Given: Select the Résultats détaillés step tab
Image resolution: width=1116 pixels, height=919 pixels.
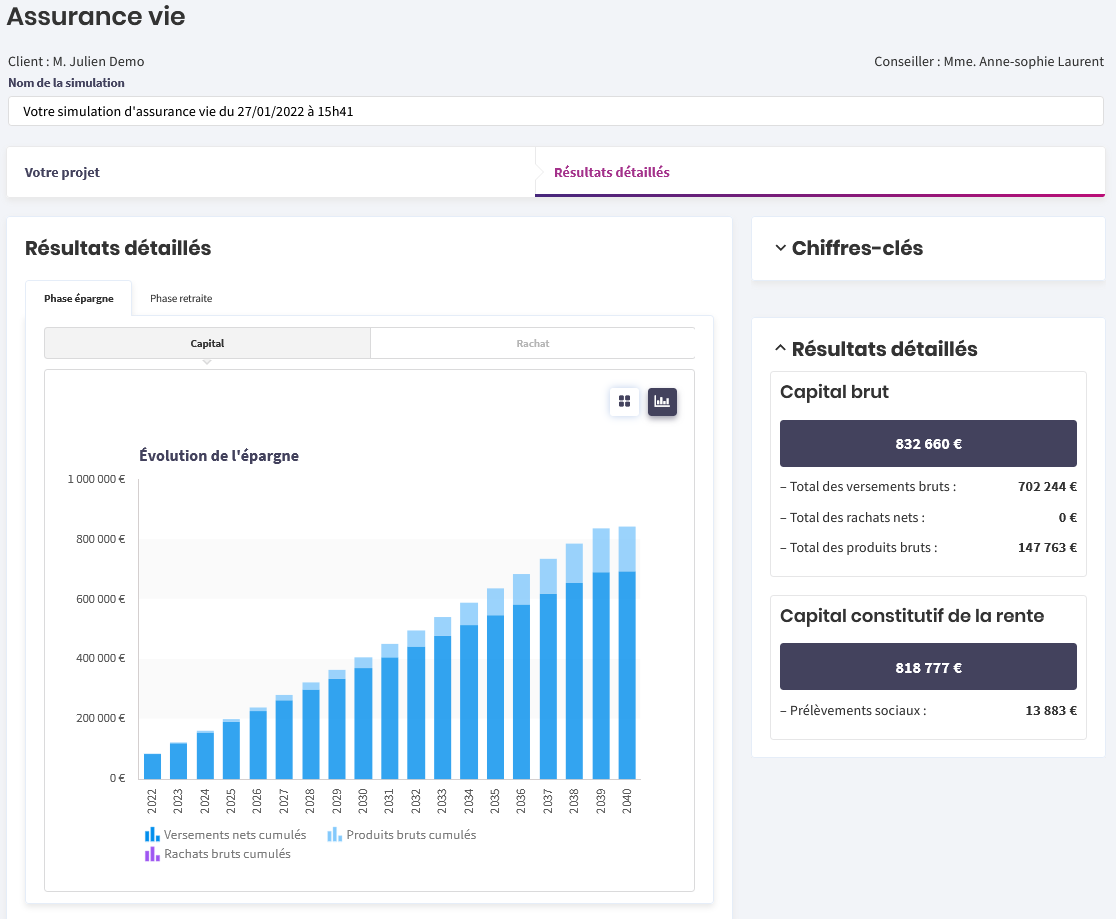Looking at the screenshot, I should point(820,172).
